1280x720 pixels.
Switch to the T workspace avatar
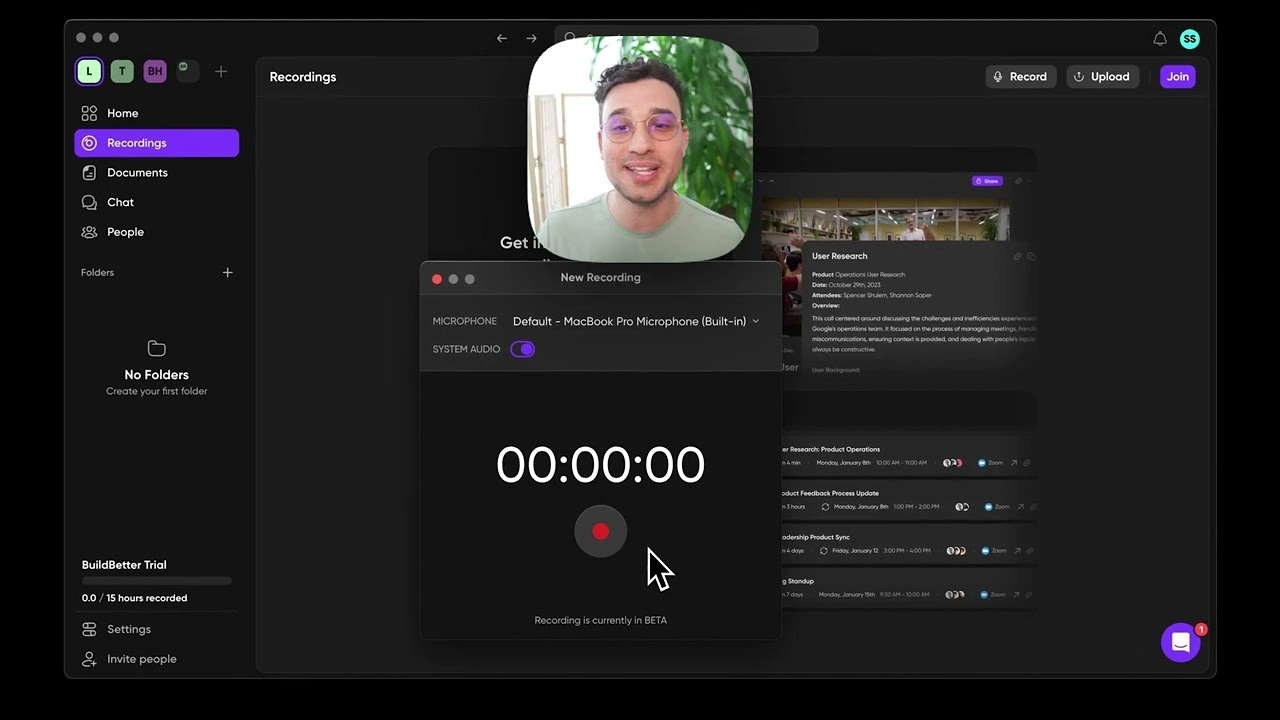tap(122, 71)
